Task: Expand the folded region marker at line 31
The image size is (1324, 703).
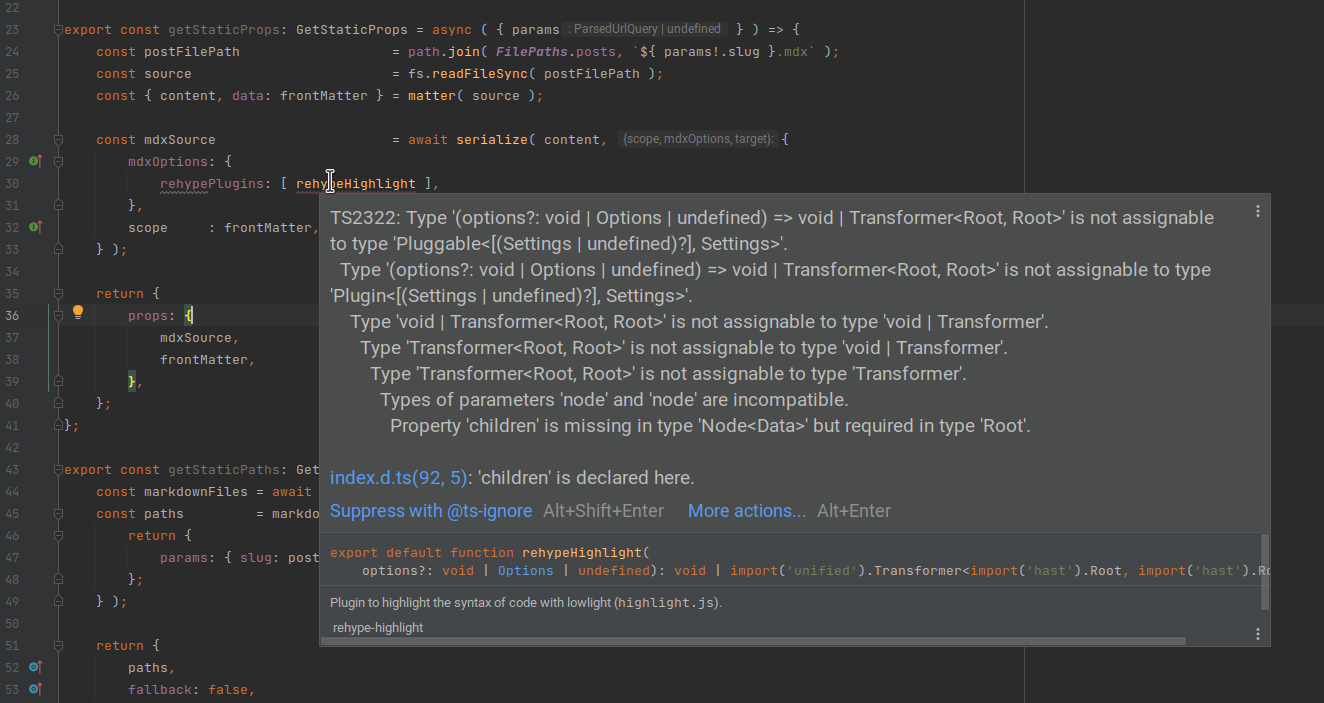Action: 57,204
